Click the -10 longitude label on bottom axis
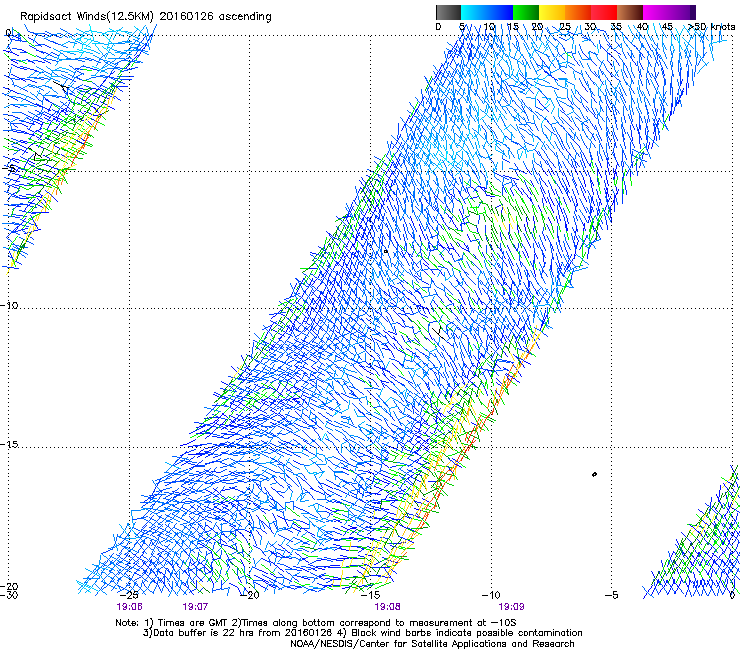The image size is (740, 650). 491,595
